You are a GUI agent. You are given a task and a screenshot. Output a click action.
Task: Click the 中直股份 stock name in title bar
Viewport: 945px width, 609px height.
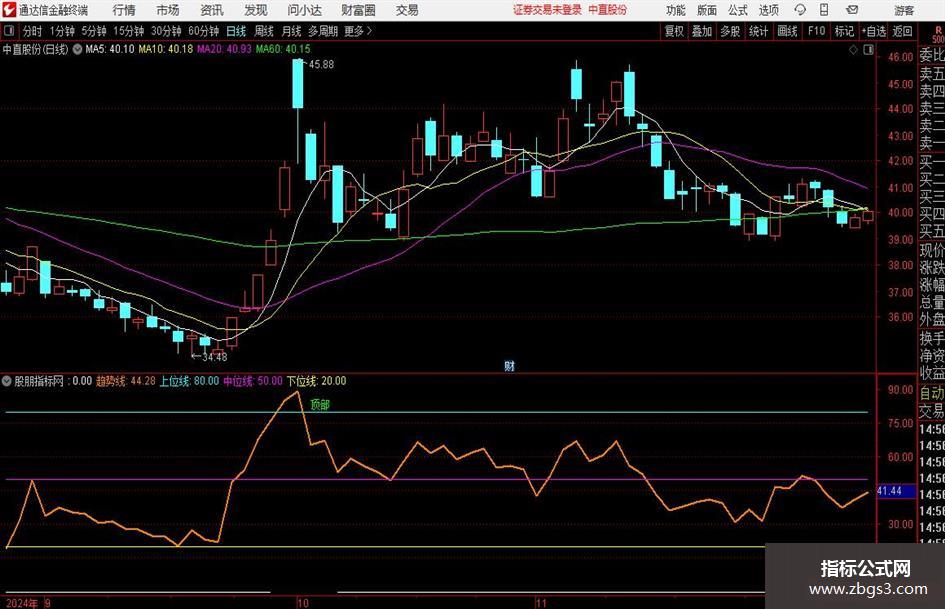[x=608, y=10]
